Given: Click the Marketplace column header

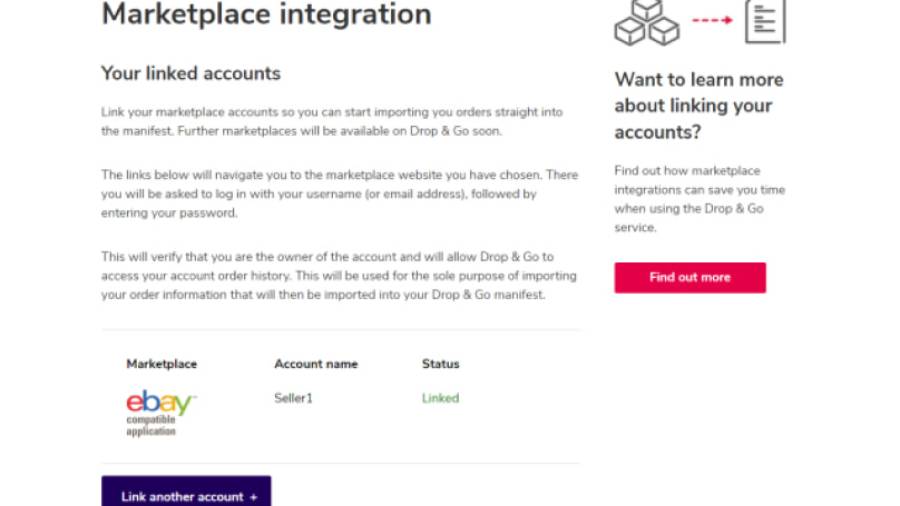Looking at the screenshot, I should (161, 364).
